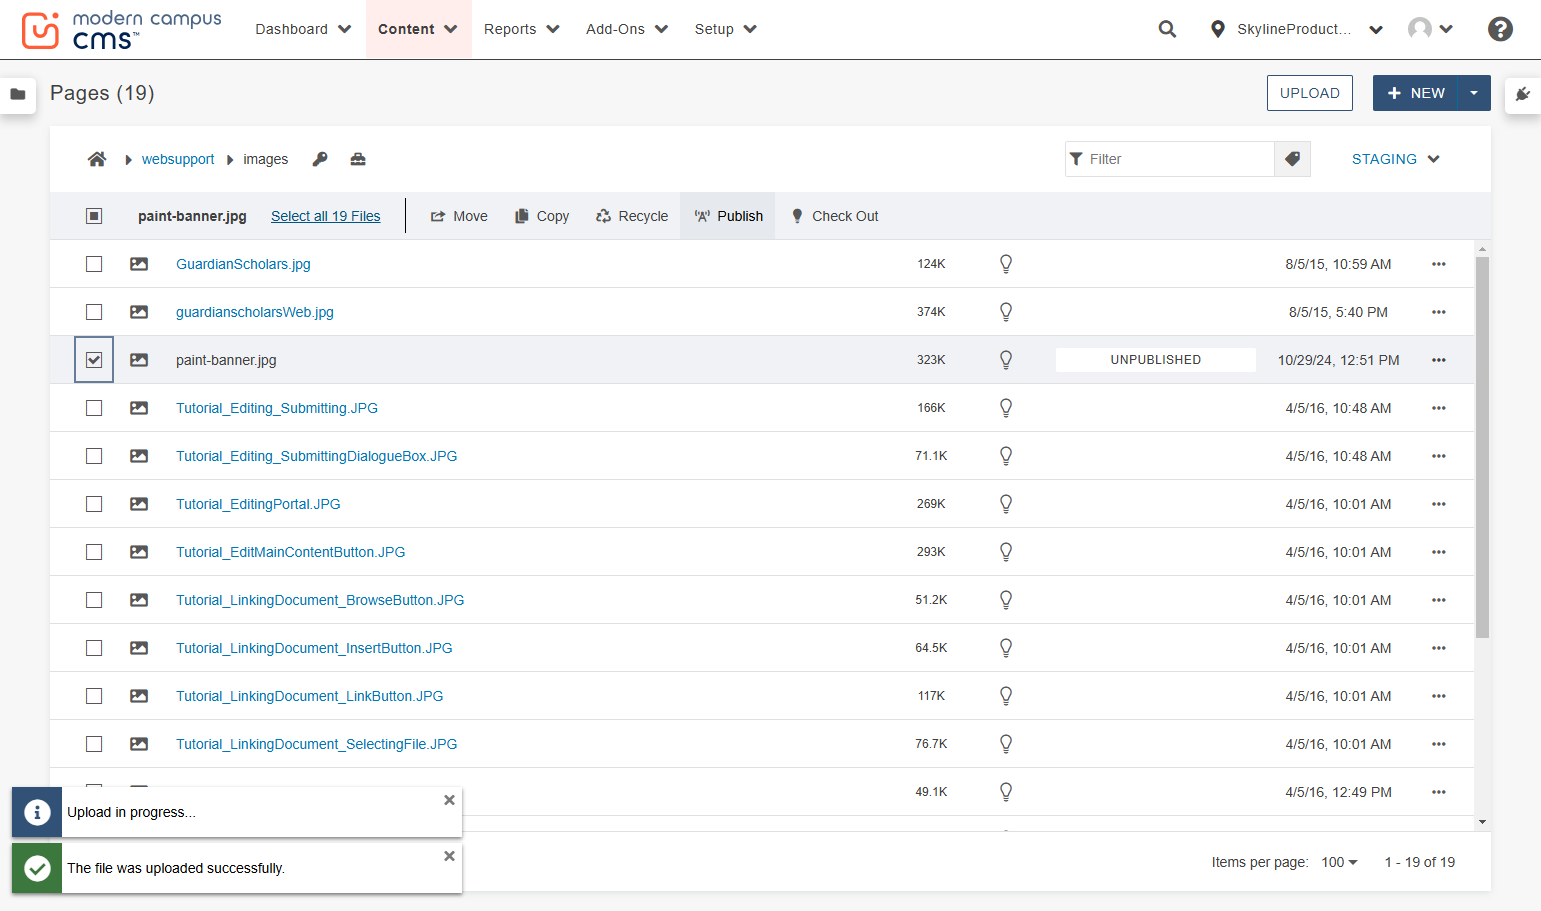Open items per page dropdown

1339,862
